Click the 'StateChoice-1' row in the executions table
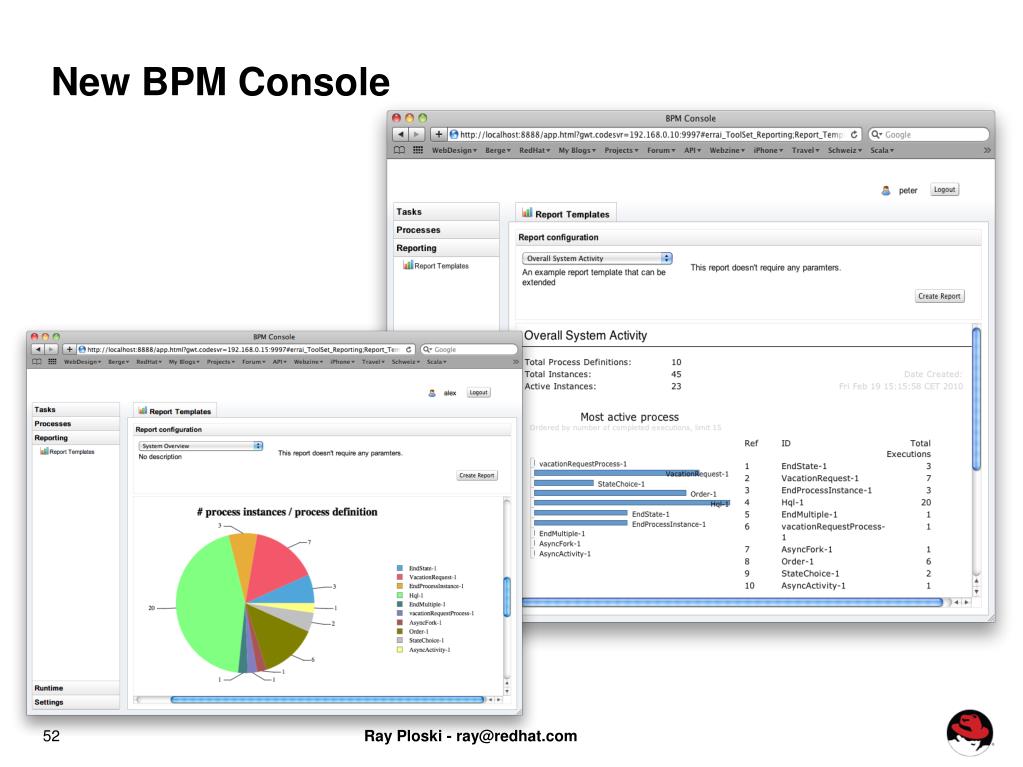Image resolution: width=1023 pixels, height=767 pixels. (x=838, y=574)
